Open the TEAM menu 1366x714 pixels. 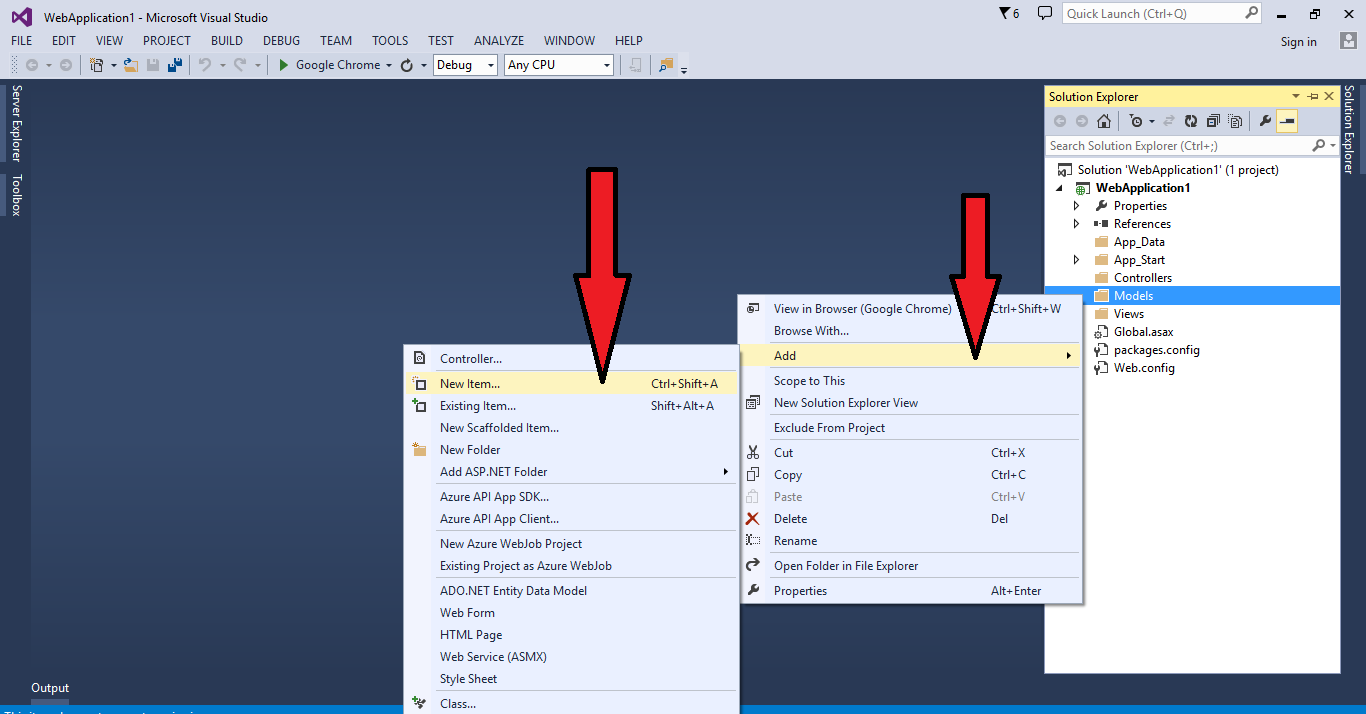point(336,40)
